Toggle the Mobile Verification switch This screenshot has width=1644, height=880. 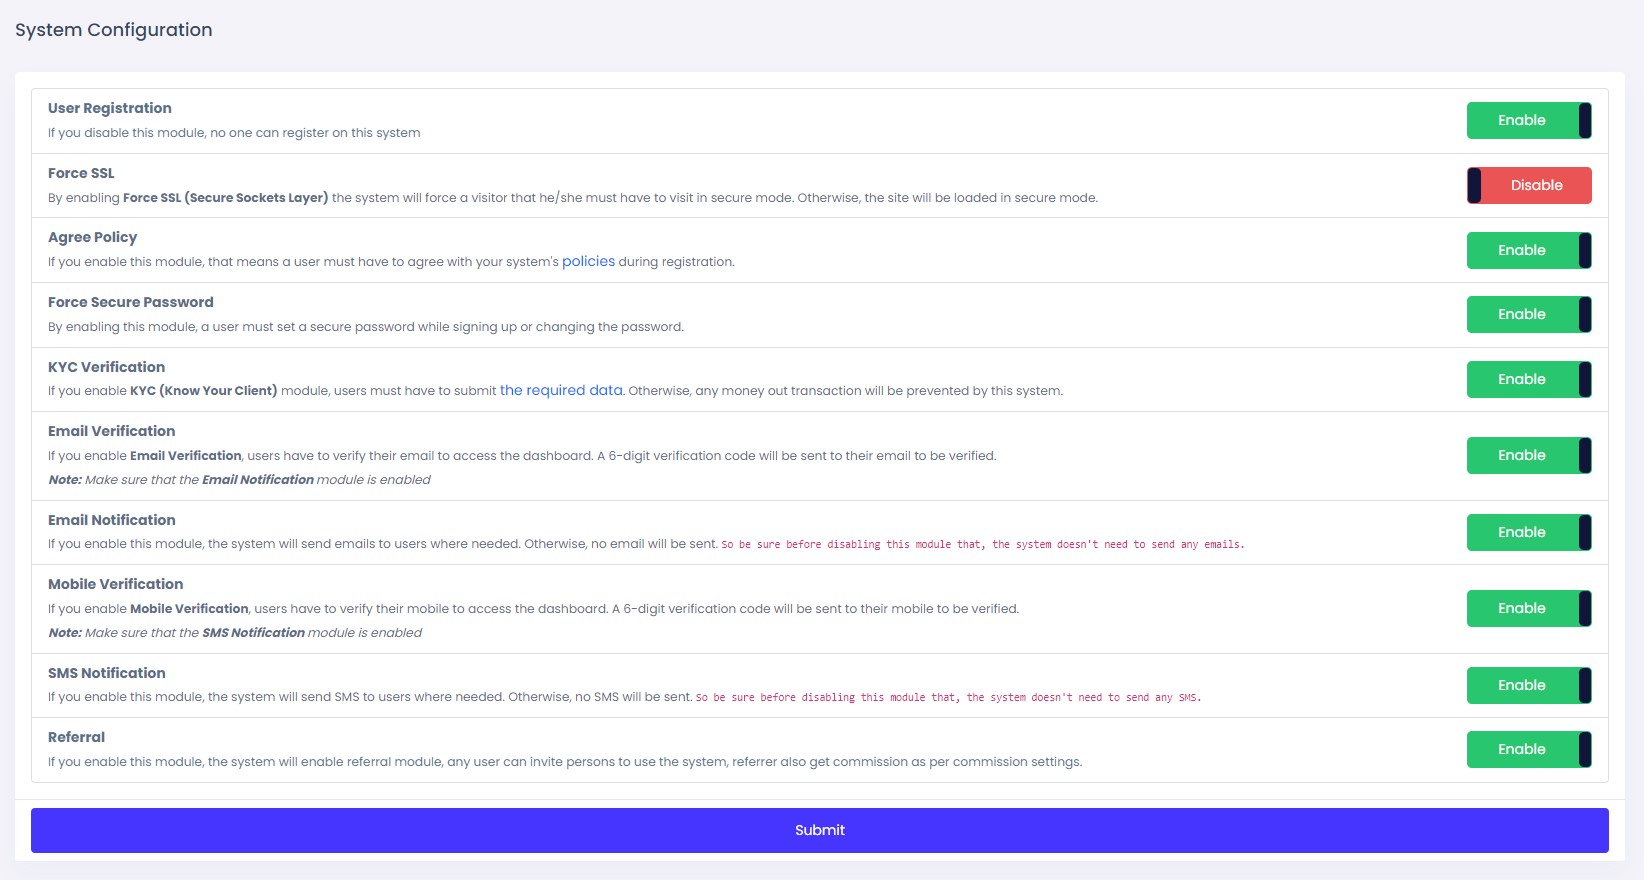(x=1528, y=609)
